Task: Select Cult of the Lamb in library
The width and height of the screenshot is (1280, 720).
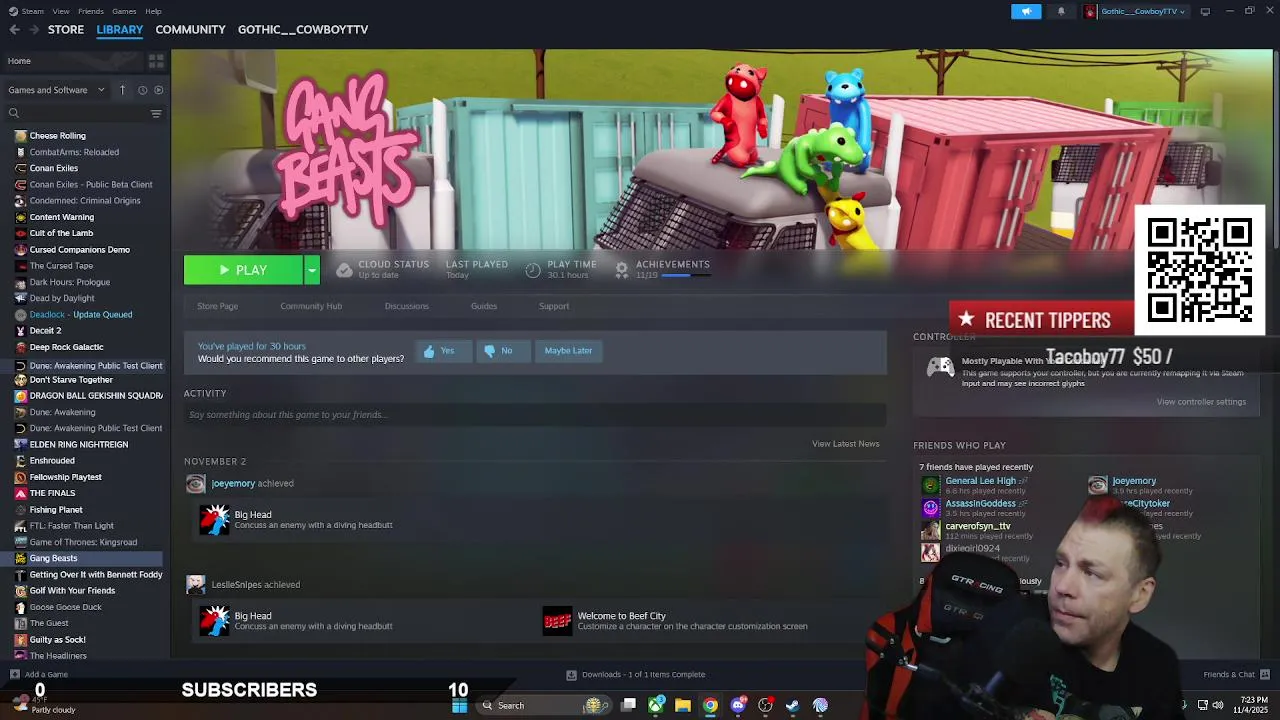Action: 61,233
